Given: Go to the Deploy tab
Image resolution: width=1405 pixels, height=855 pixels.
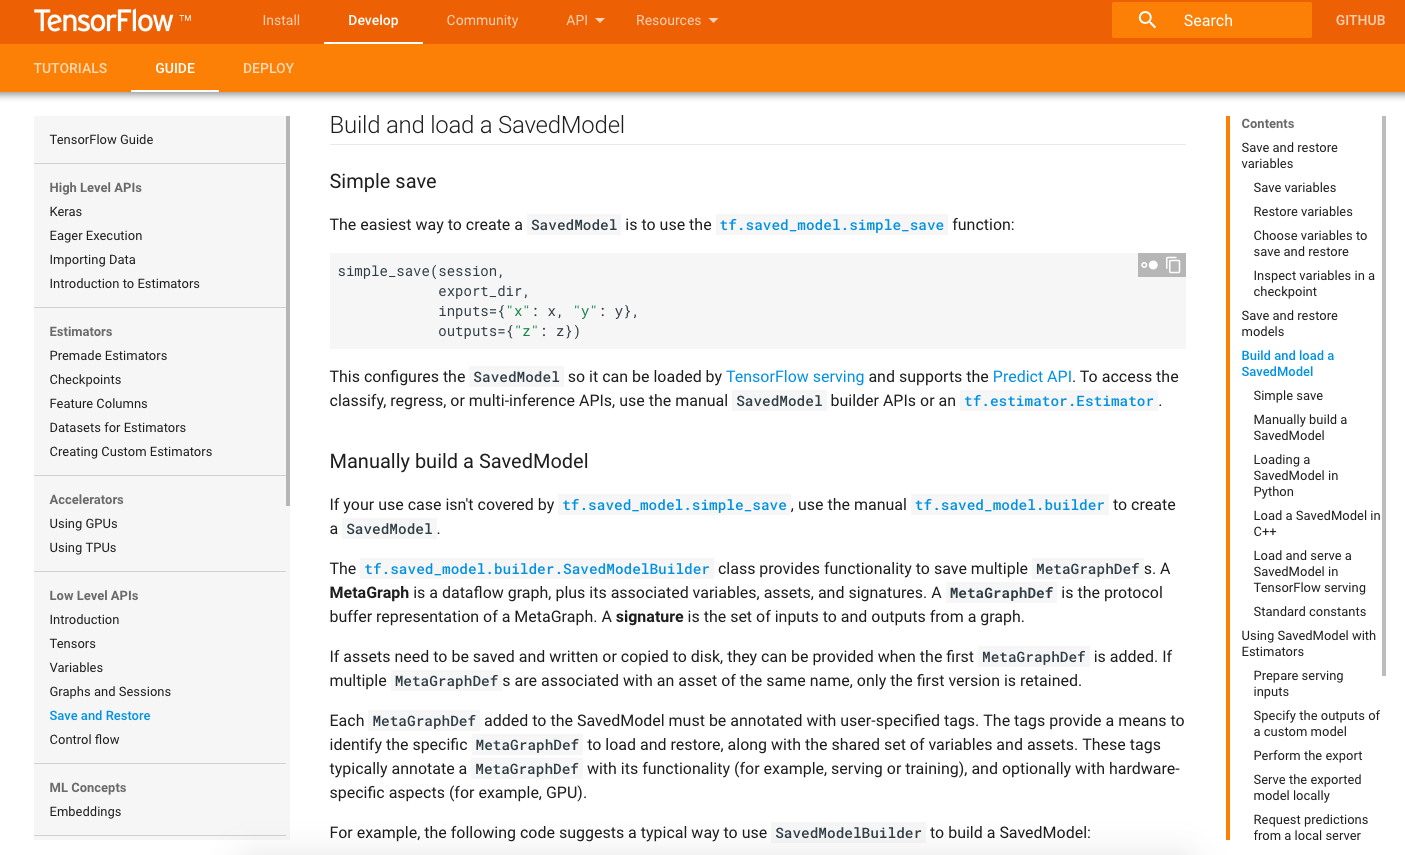Looking at the screenshot, I should click(268, 68).
